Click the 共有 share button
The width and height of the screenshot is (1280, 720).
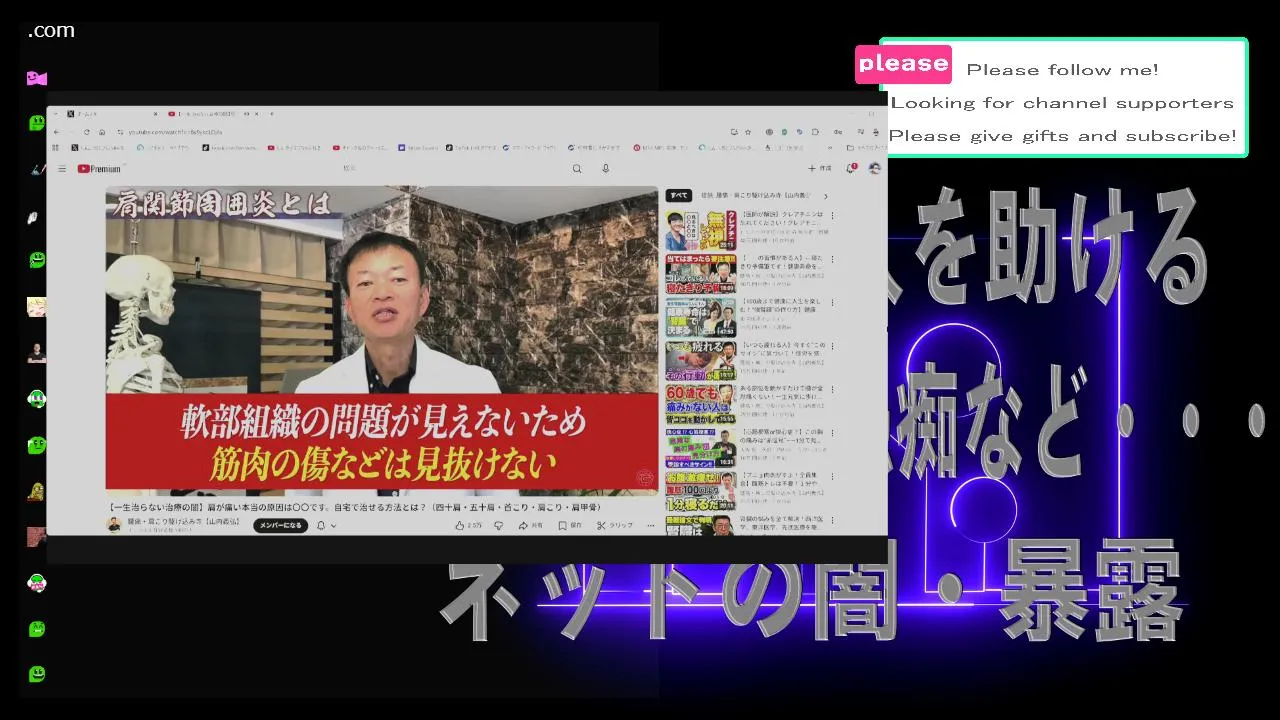pos(531,525)
